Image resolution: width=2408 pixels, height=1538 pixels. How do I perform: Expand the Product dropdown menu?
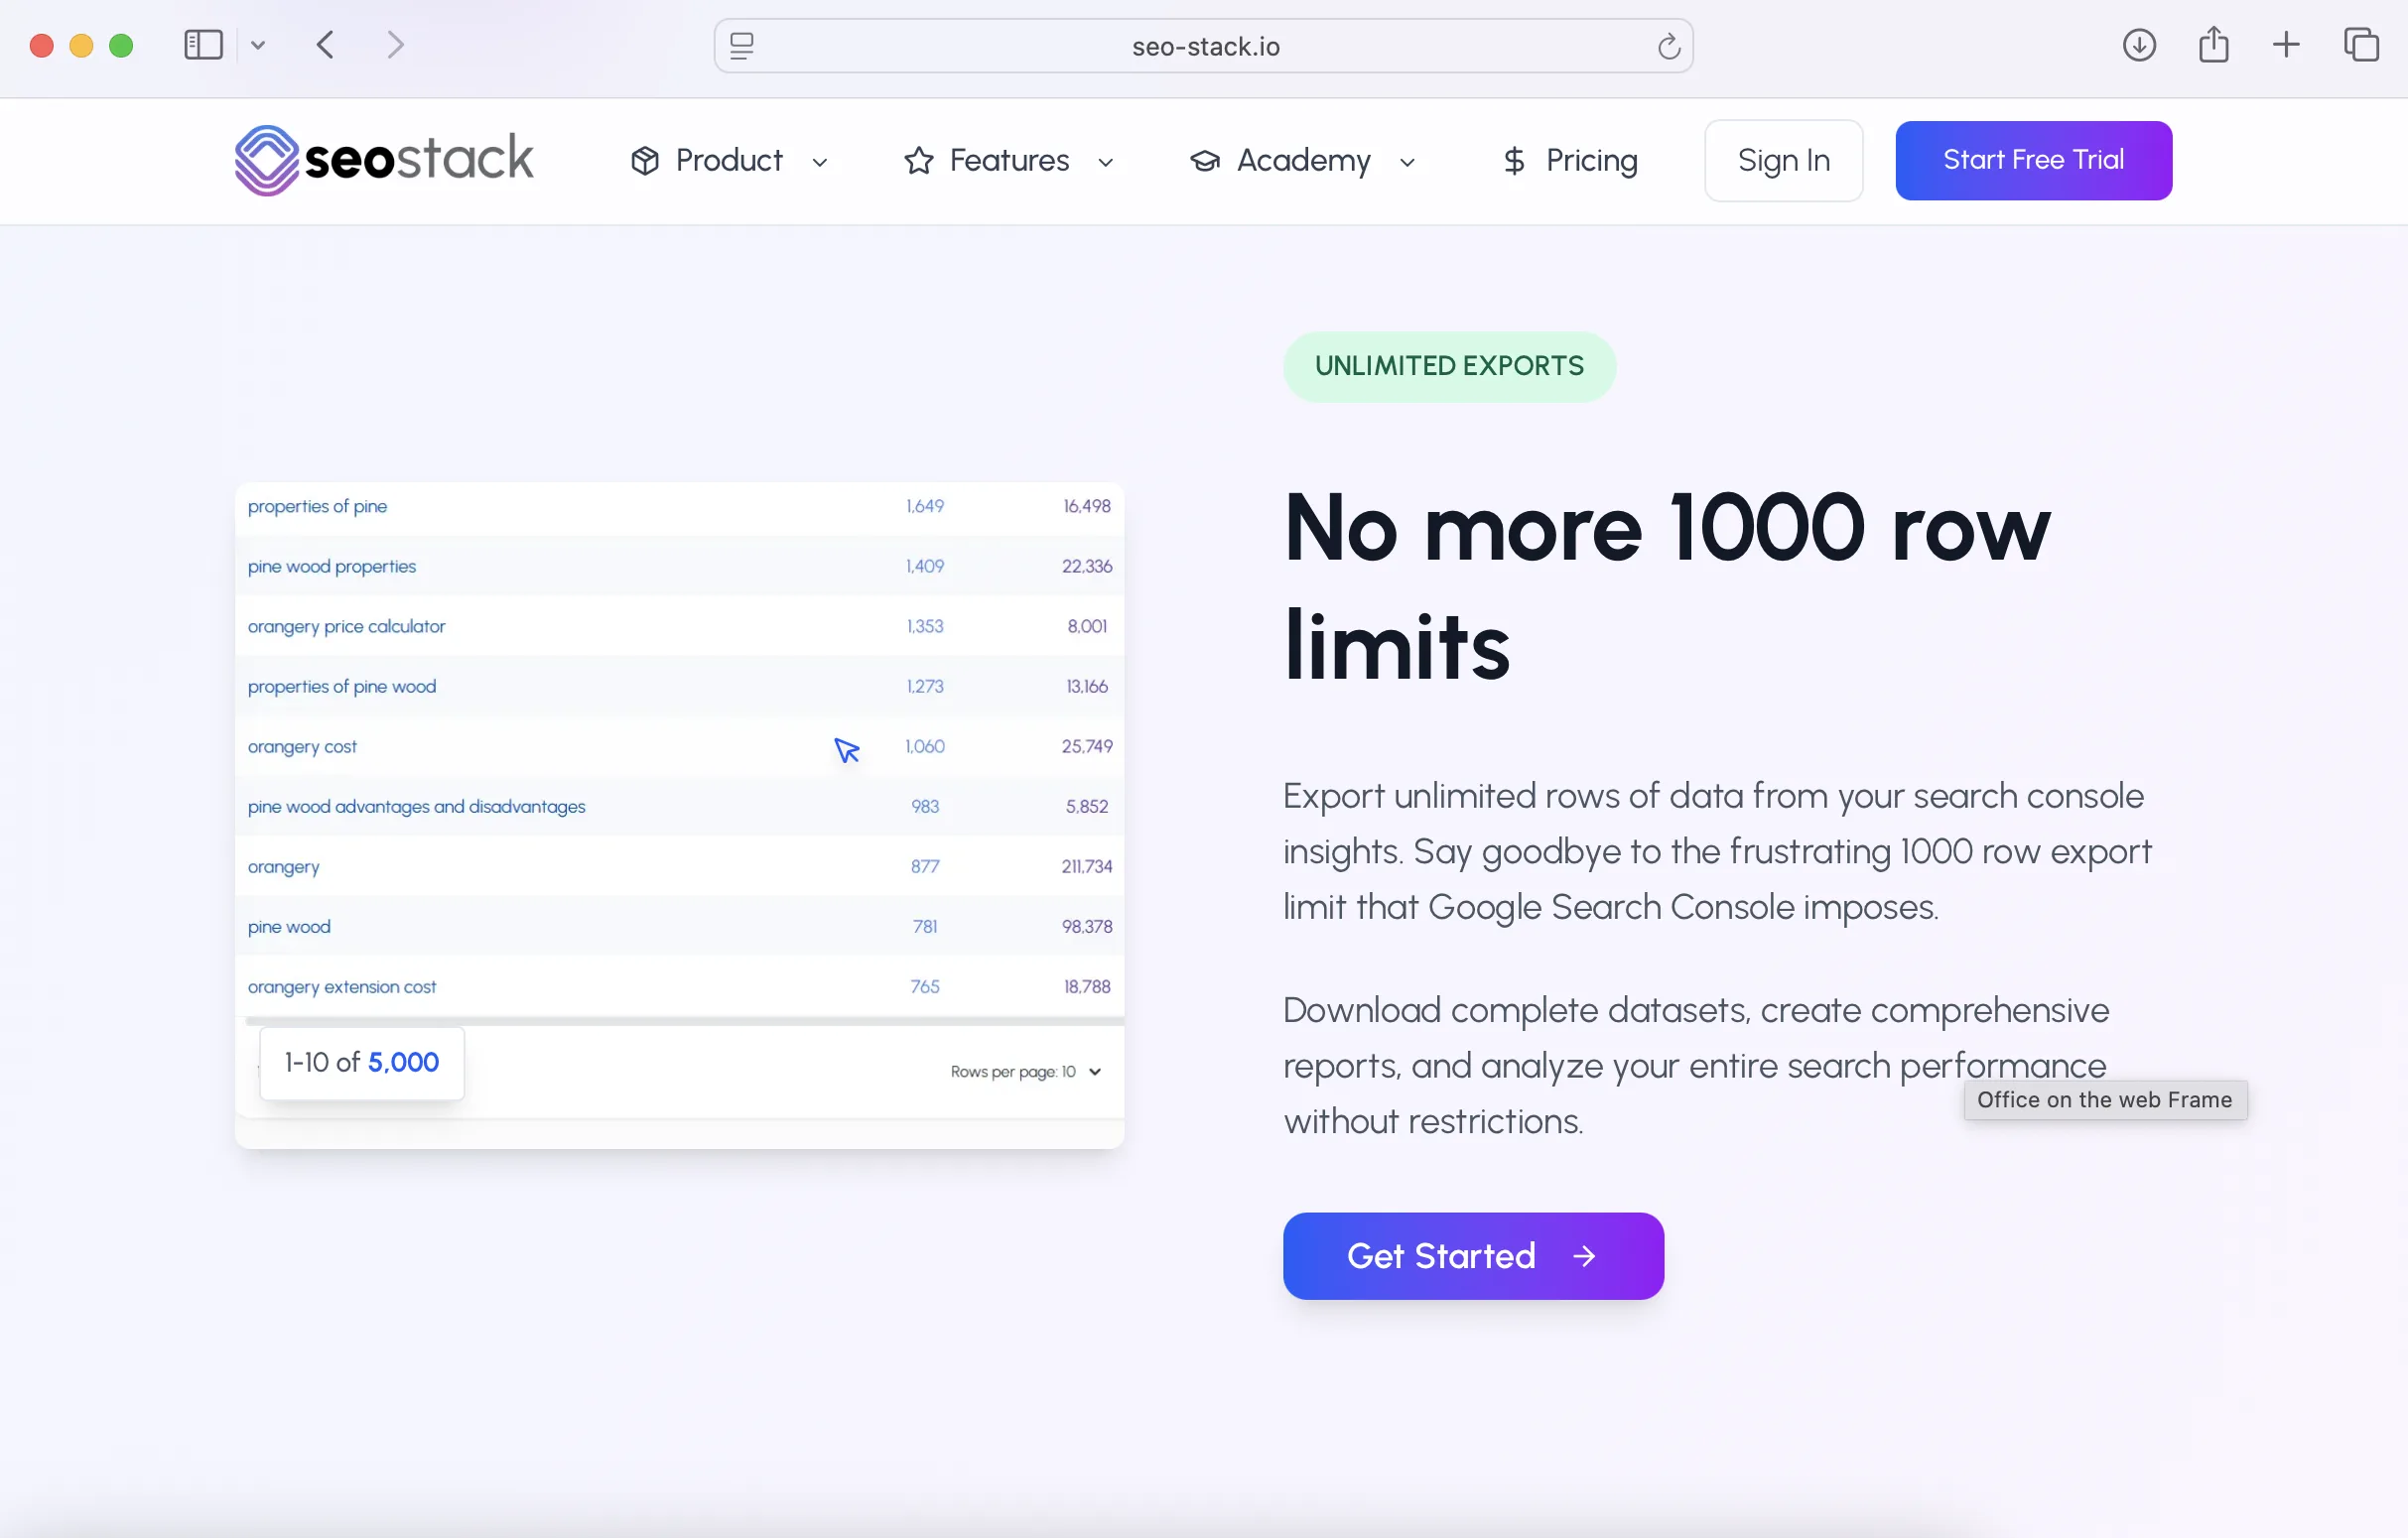coord(730,161)
